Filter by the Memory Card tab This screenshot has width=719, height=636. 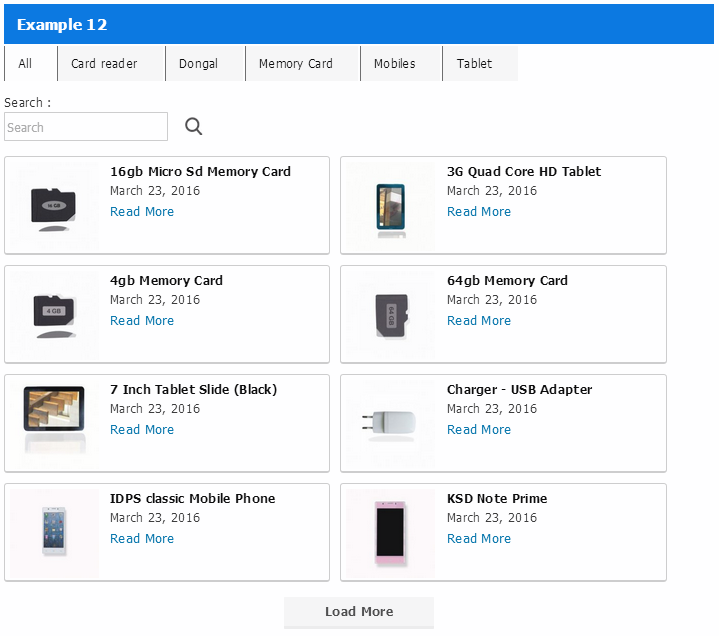coord(295,63)
